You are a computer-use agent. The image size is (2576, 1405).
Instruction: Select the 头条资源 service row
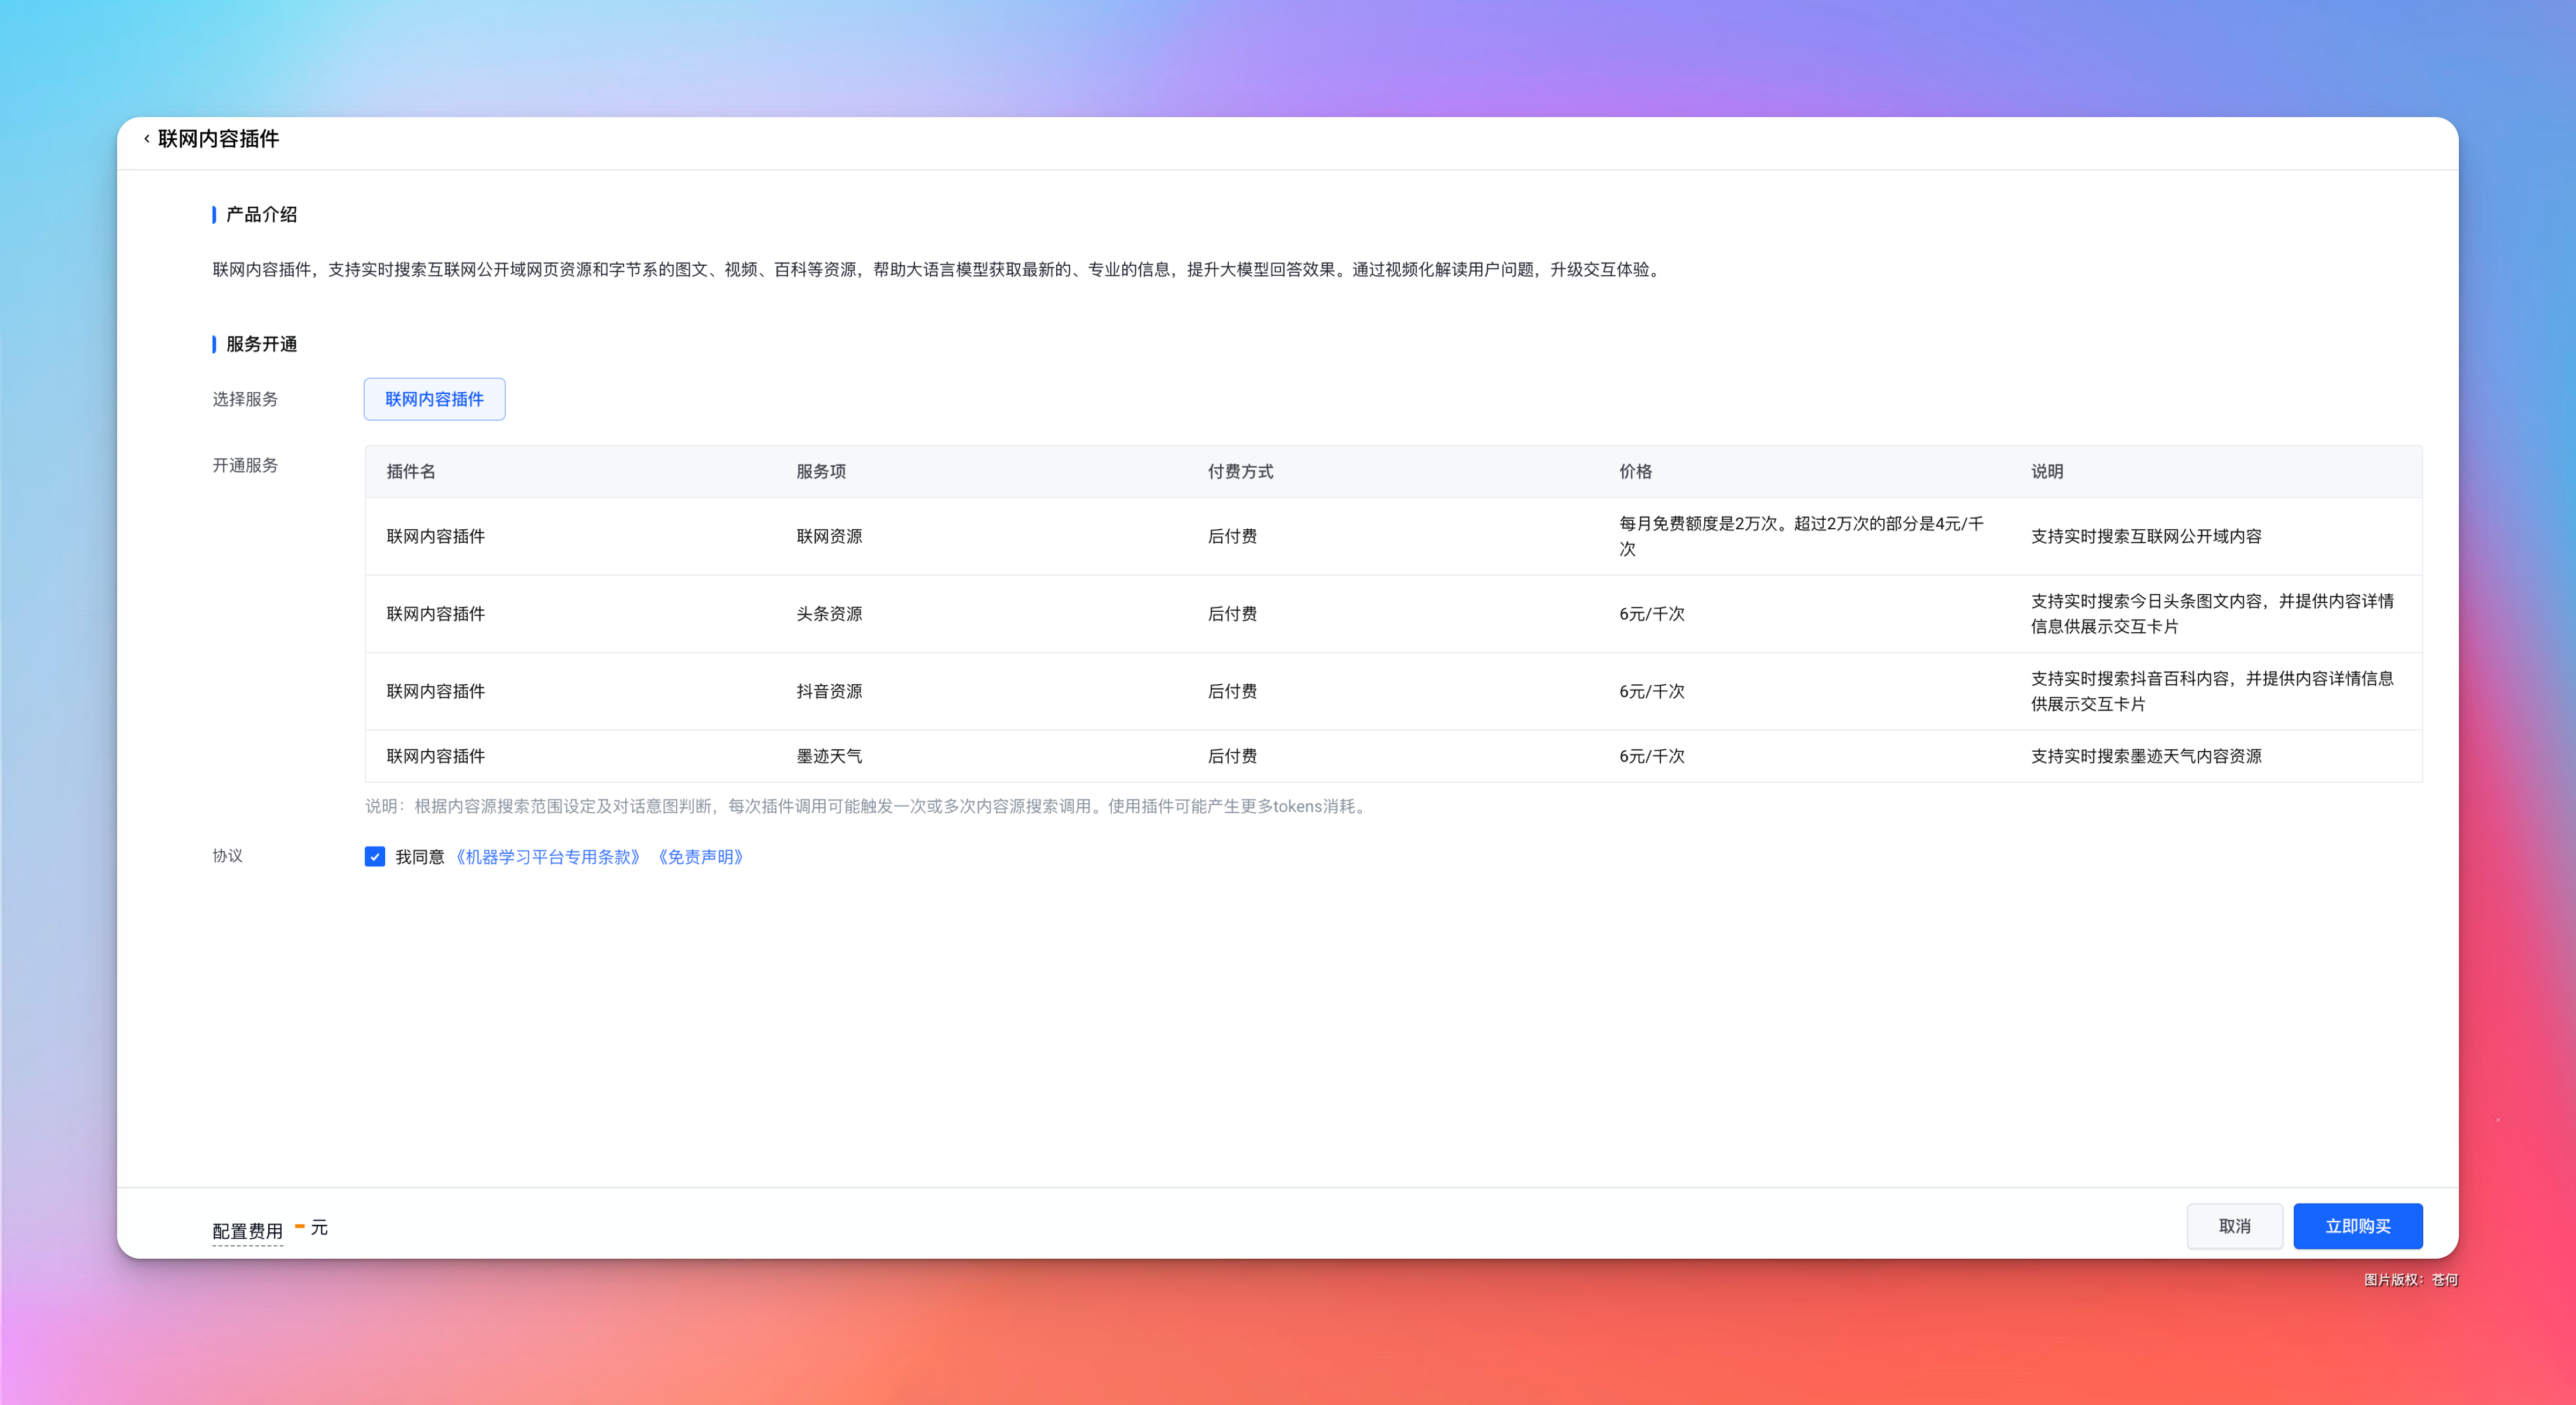pyautogui.click(x=829, y=614)
